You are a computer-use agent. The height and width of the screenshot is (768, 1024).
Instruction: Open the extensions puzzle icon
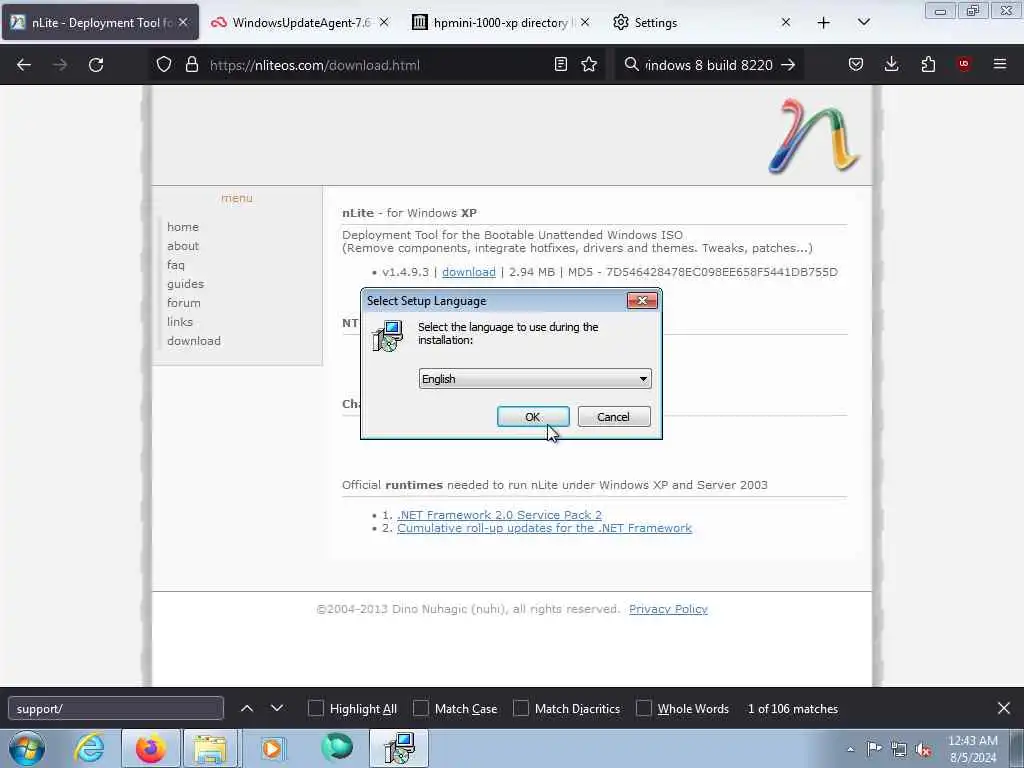(928, 65)
